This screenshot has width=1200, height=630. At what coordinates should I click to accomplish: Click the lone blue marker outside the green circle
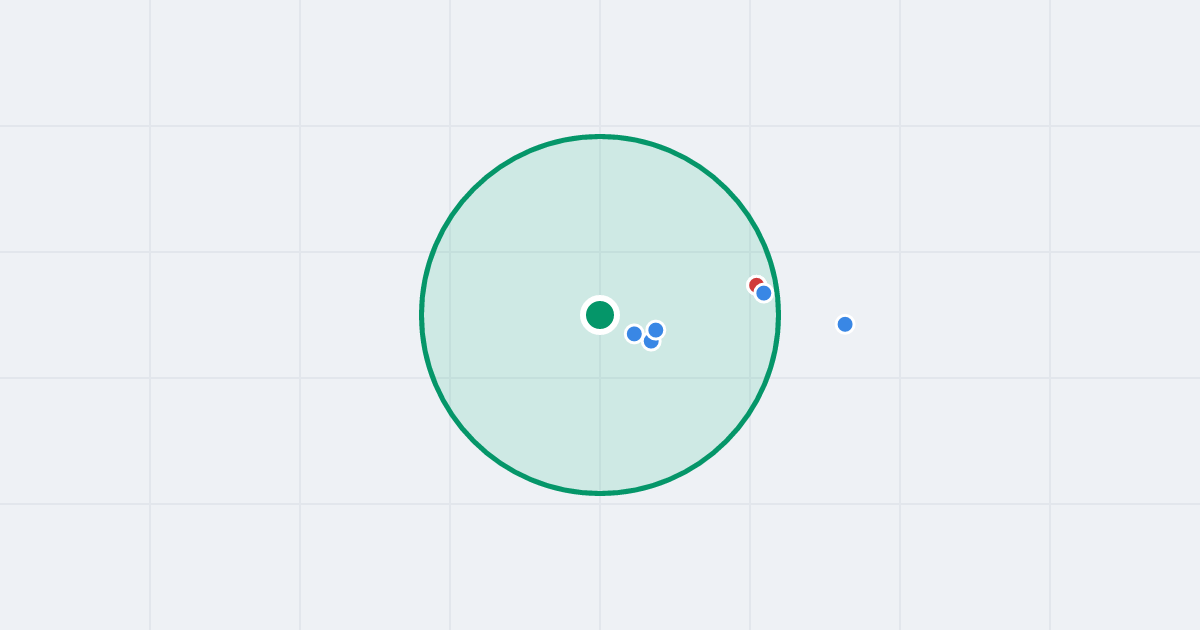[845, 324]
